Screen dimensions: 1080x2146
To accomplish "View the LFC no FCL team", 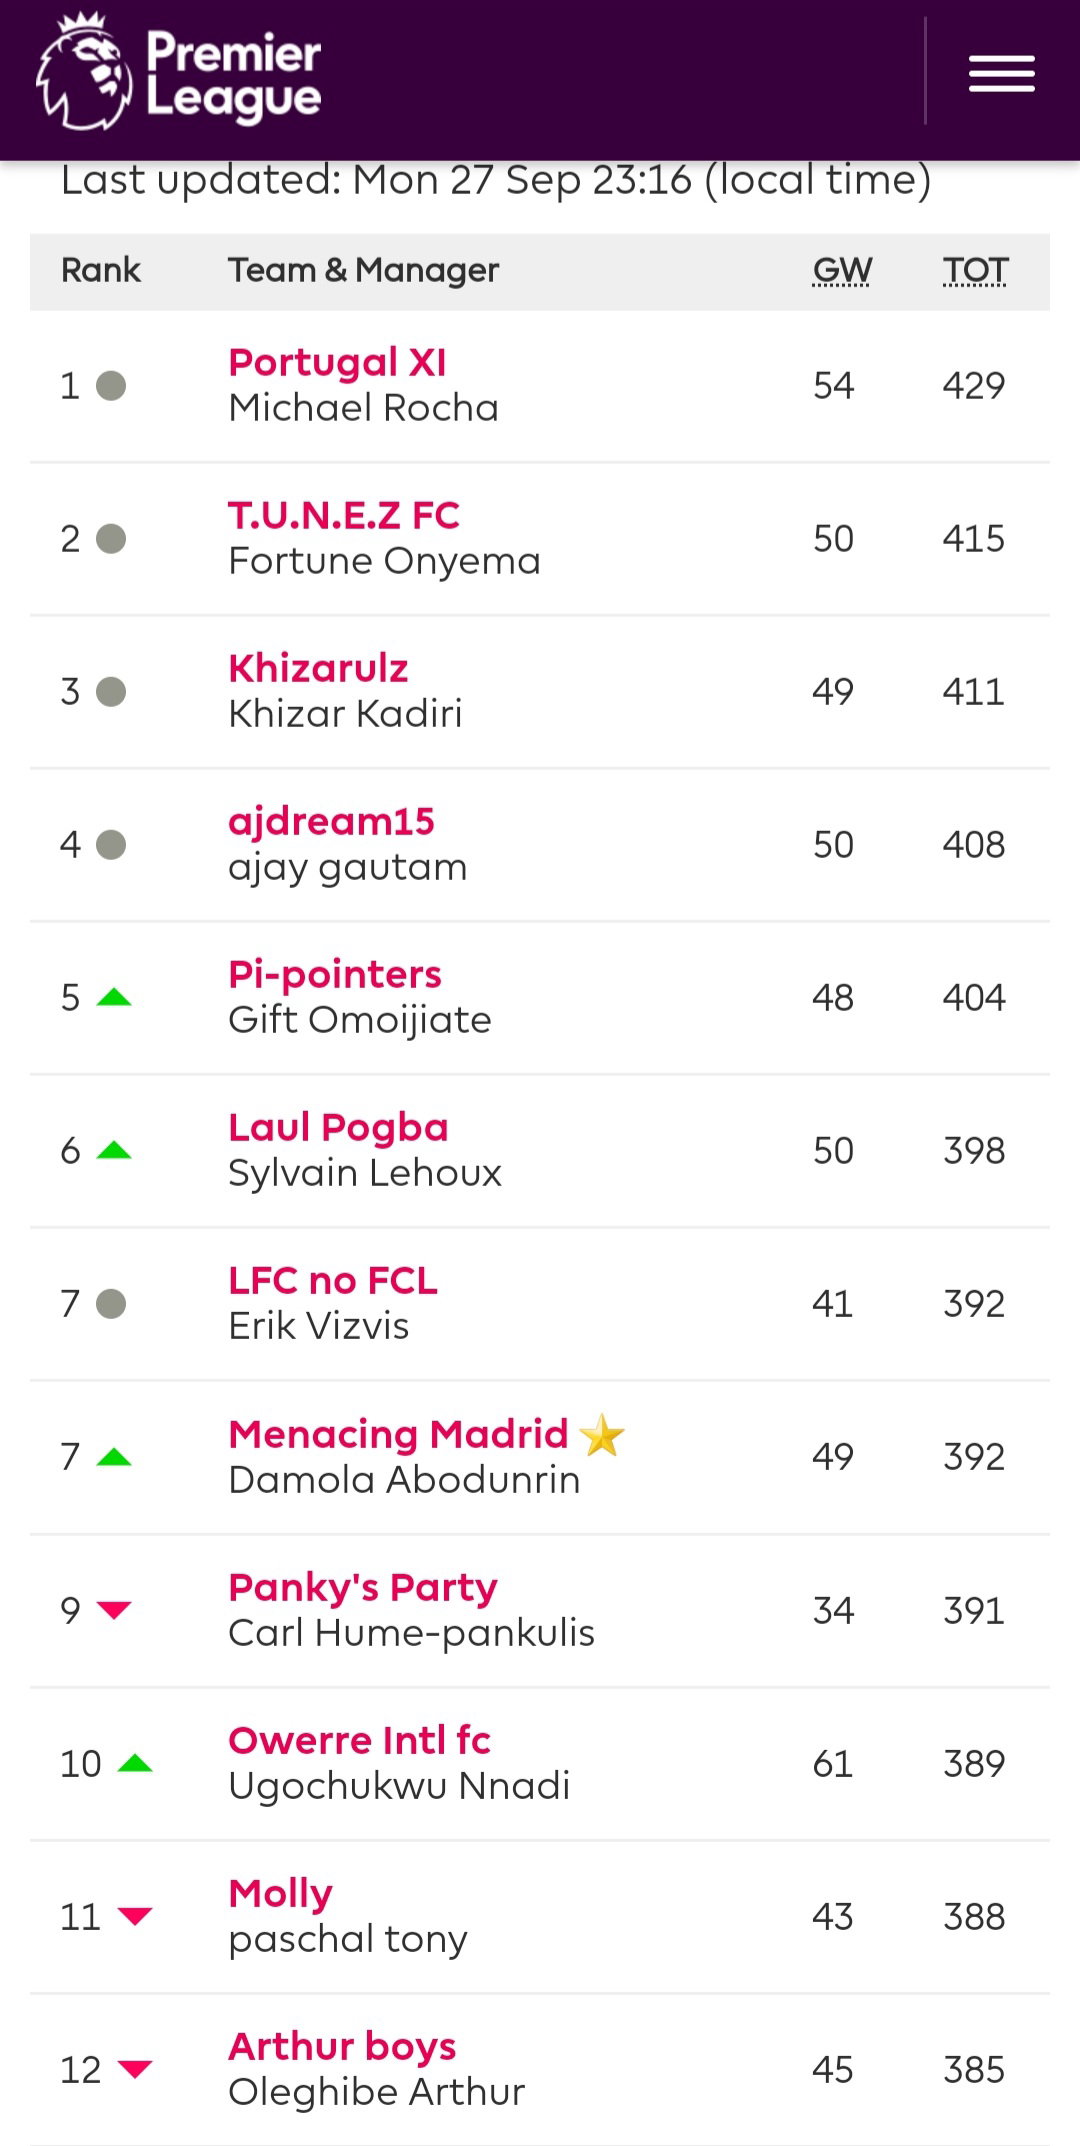I will click(333, 1281).
